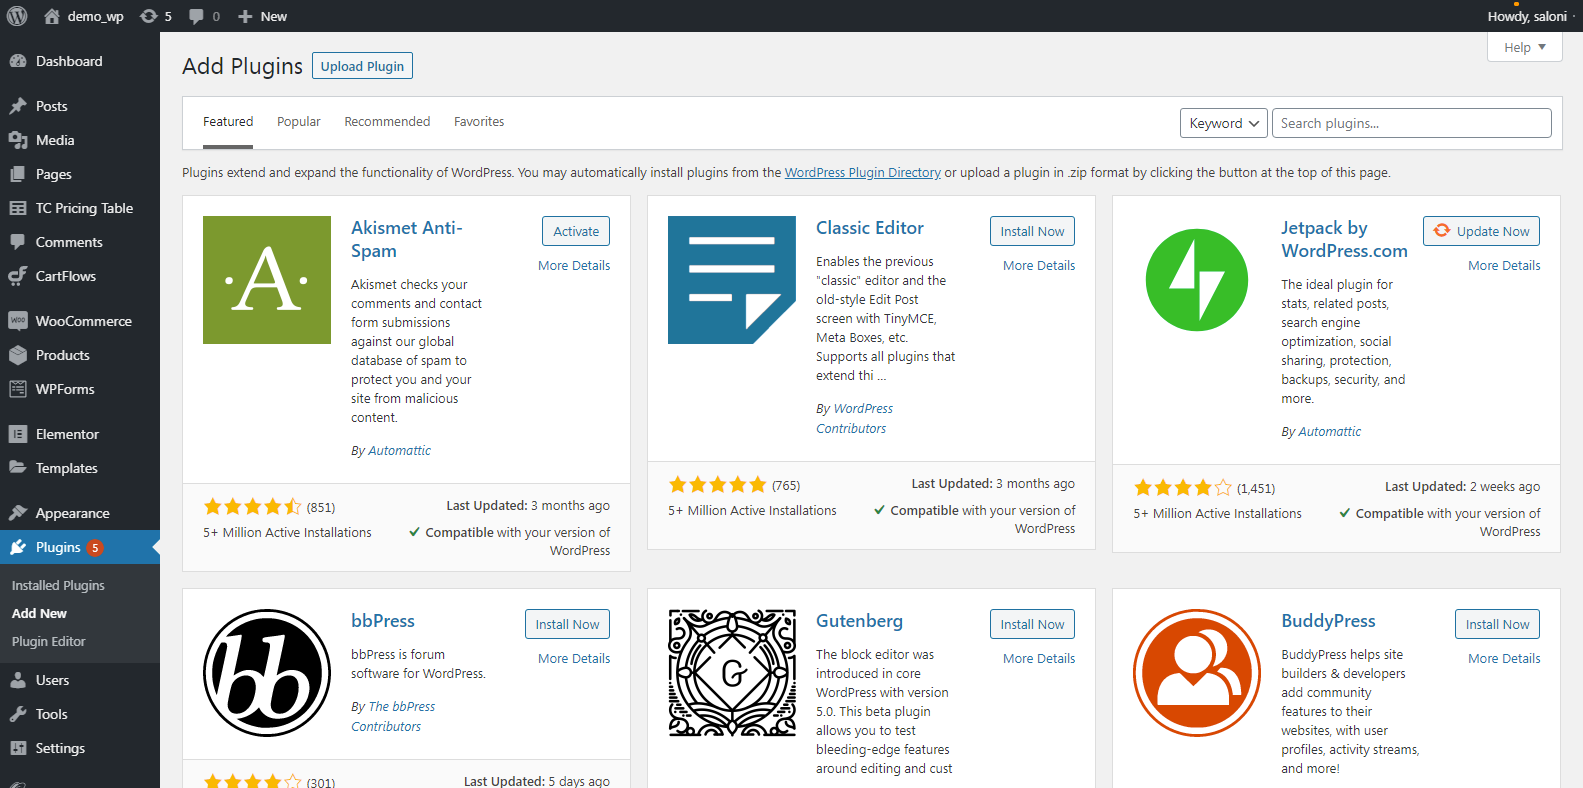This screenshot has height=788, width=1583.
Task: Switch to the Recommended tab
Action: tap(387, 121)
